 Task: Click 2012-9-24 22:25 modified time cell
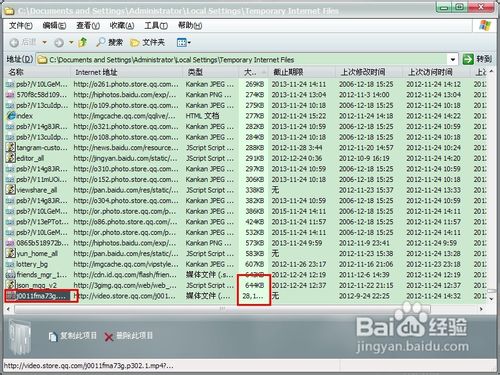coord(364,296)
